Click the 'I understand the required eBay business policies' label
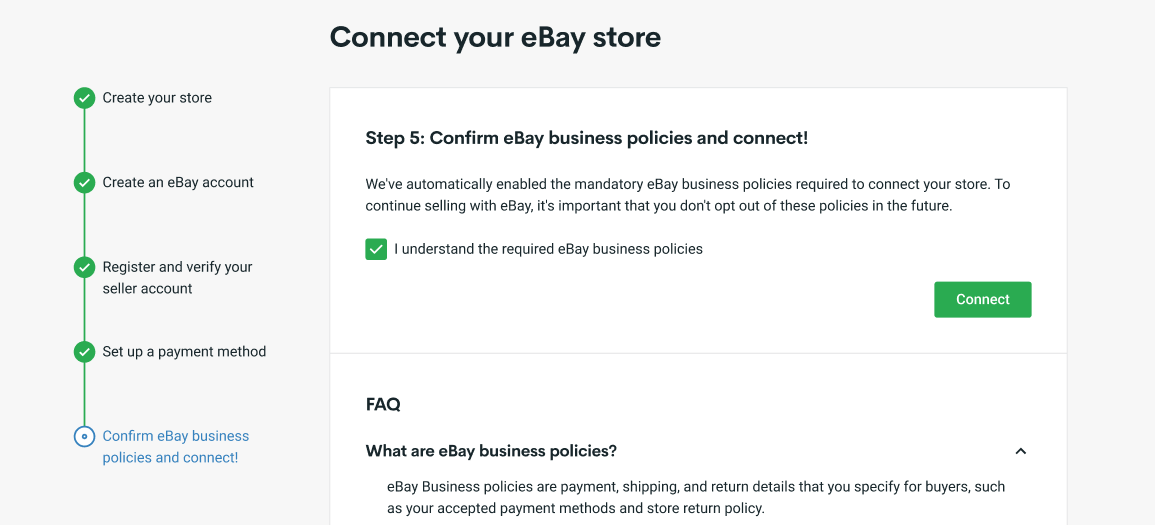The width and height of the screenshot is (1155, 525). tap(548, 249)
